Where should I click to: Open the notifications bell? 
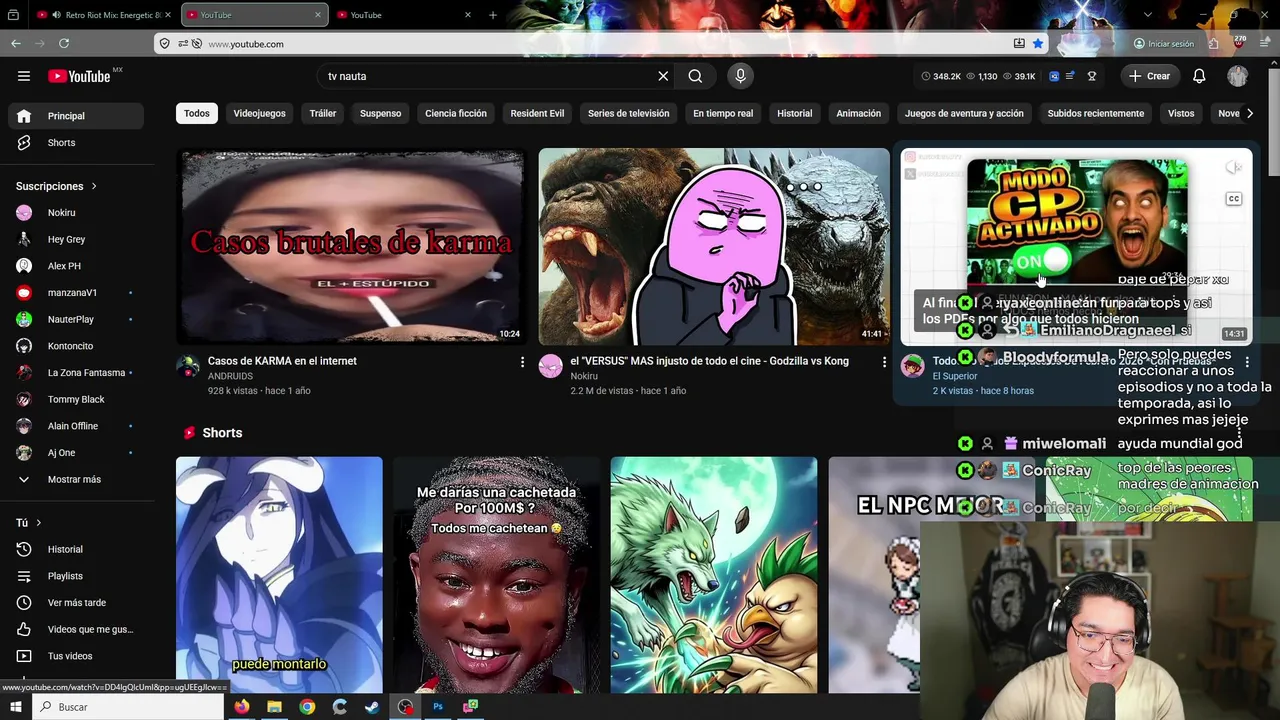coord(1199,76)
